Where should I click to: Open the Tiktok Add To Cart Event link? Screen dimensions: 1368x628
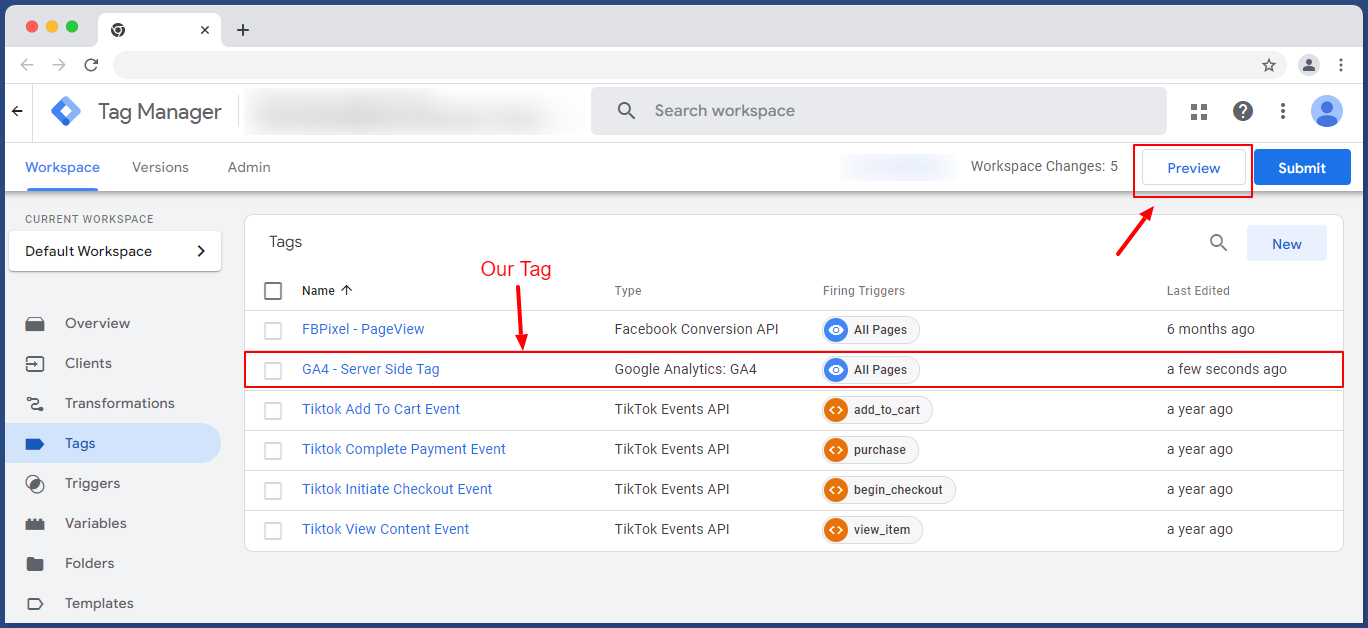381,409
